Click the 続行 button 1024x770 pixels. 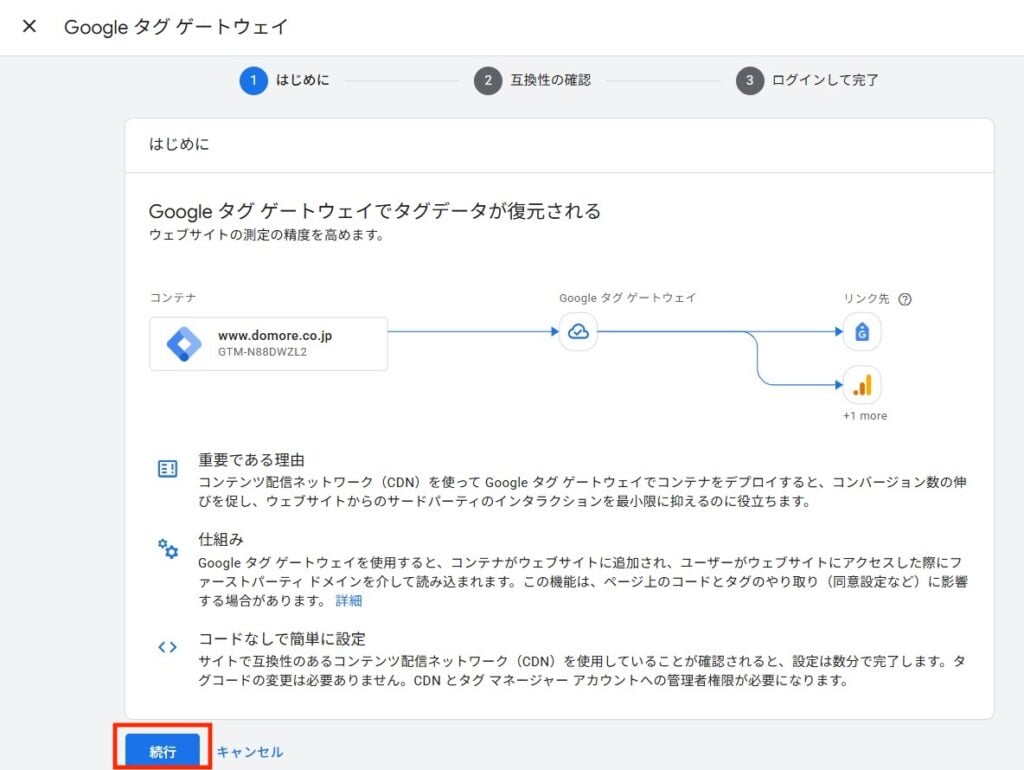163,751
